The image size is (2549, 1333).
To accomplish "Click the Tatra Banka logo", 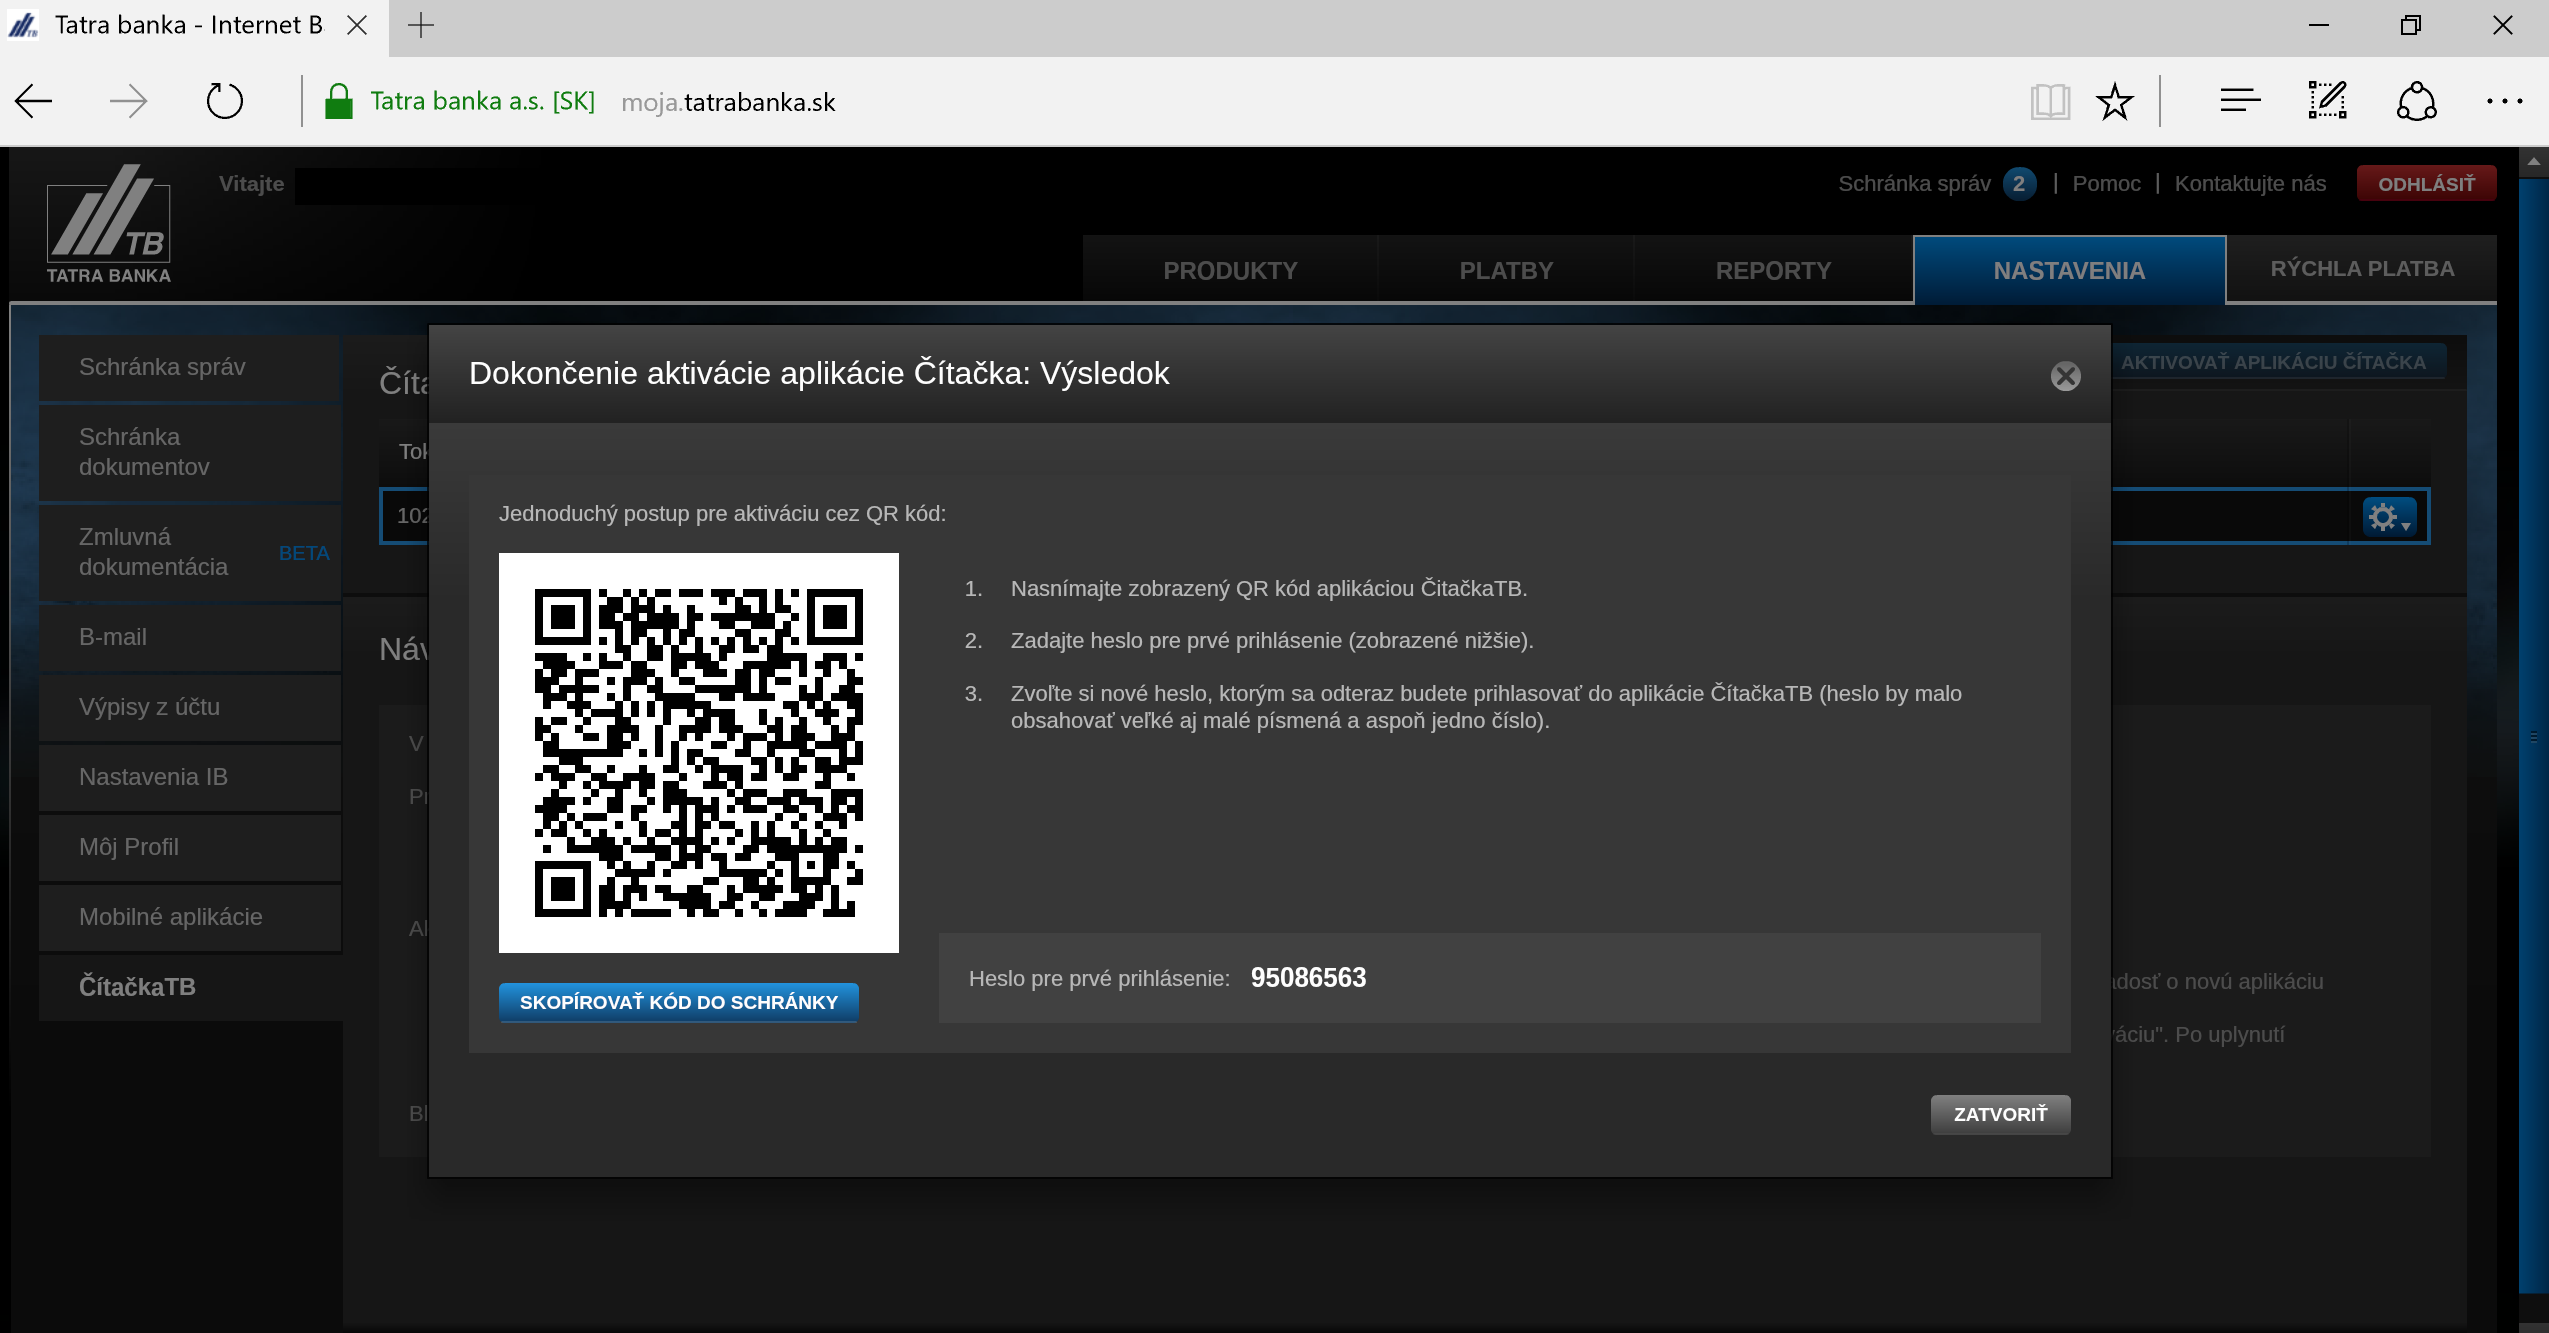I will click(109, 224).
